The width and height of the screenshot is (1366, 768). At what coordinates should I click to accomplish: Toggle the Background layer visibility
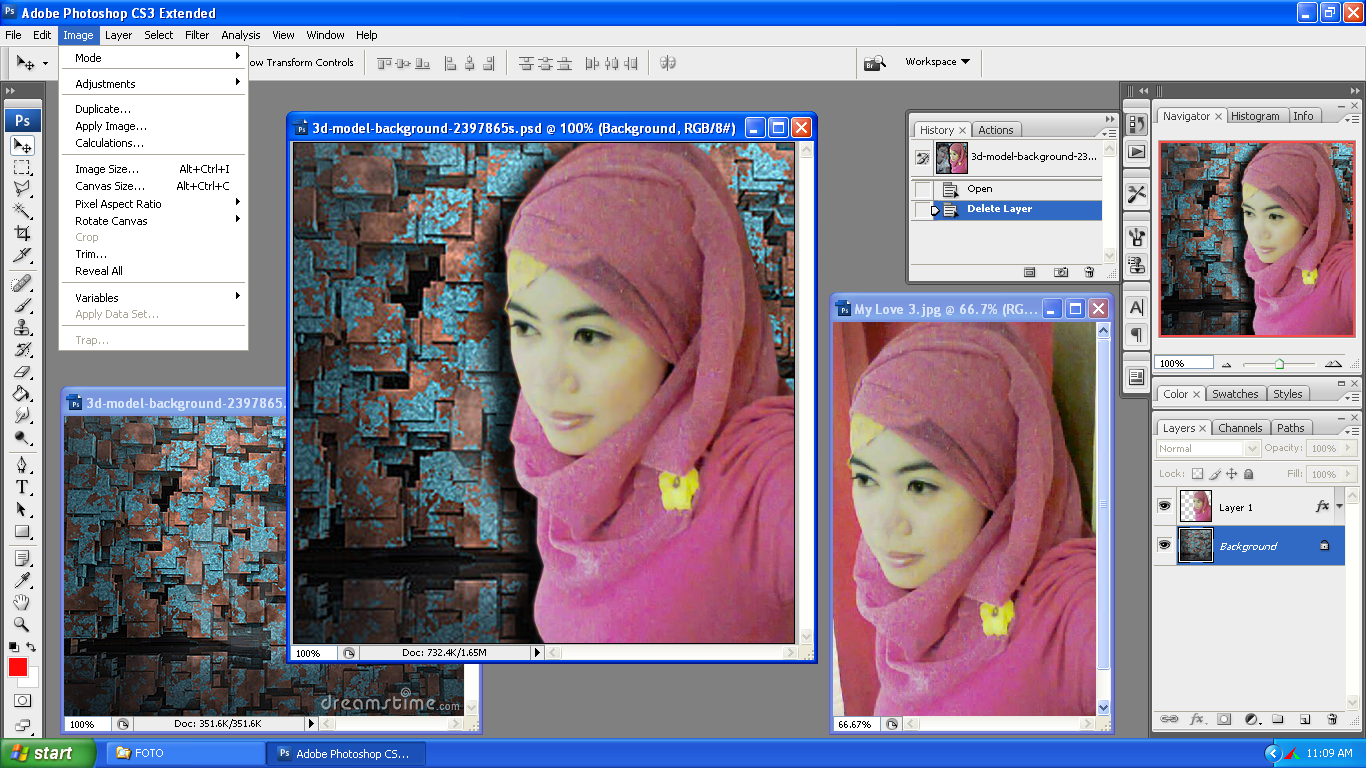point(1167,545)
